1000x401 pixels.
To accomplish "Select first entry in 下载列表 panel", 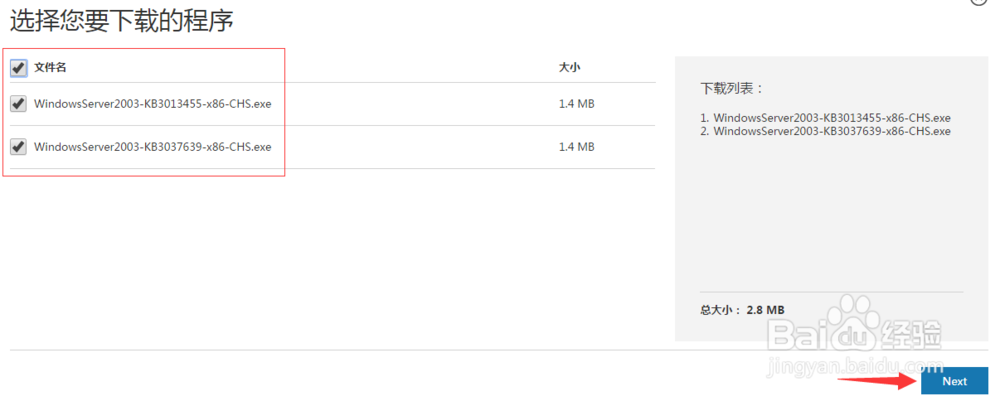I will (x=825, y=118).
